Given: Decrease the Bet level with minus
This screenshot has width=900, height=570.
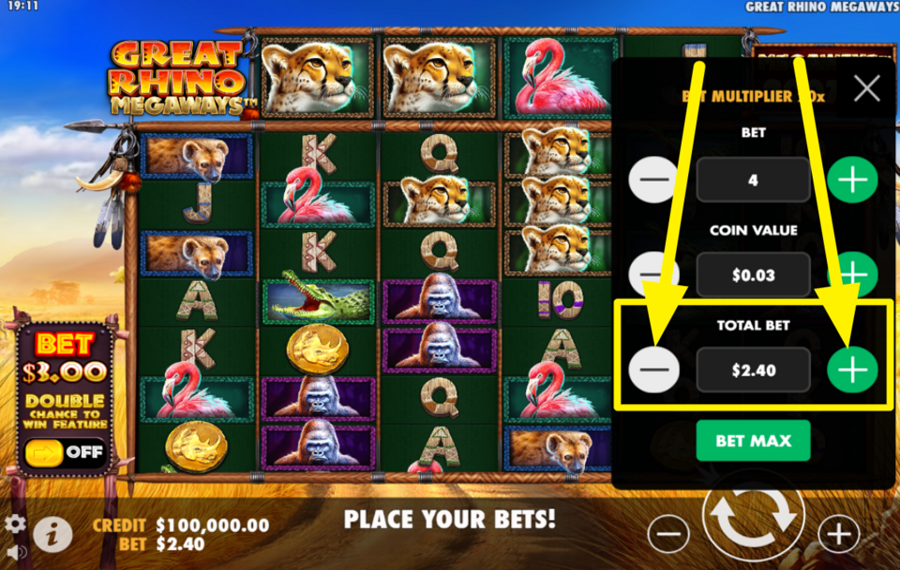Looking at the screenshot, I should [654, 180].
